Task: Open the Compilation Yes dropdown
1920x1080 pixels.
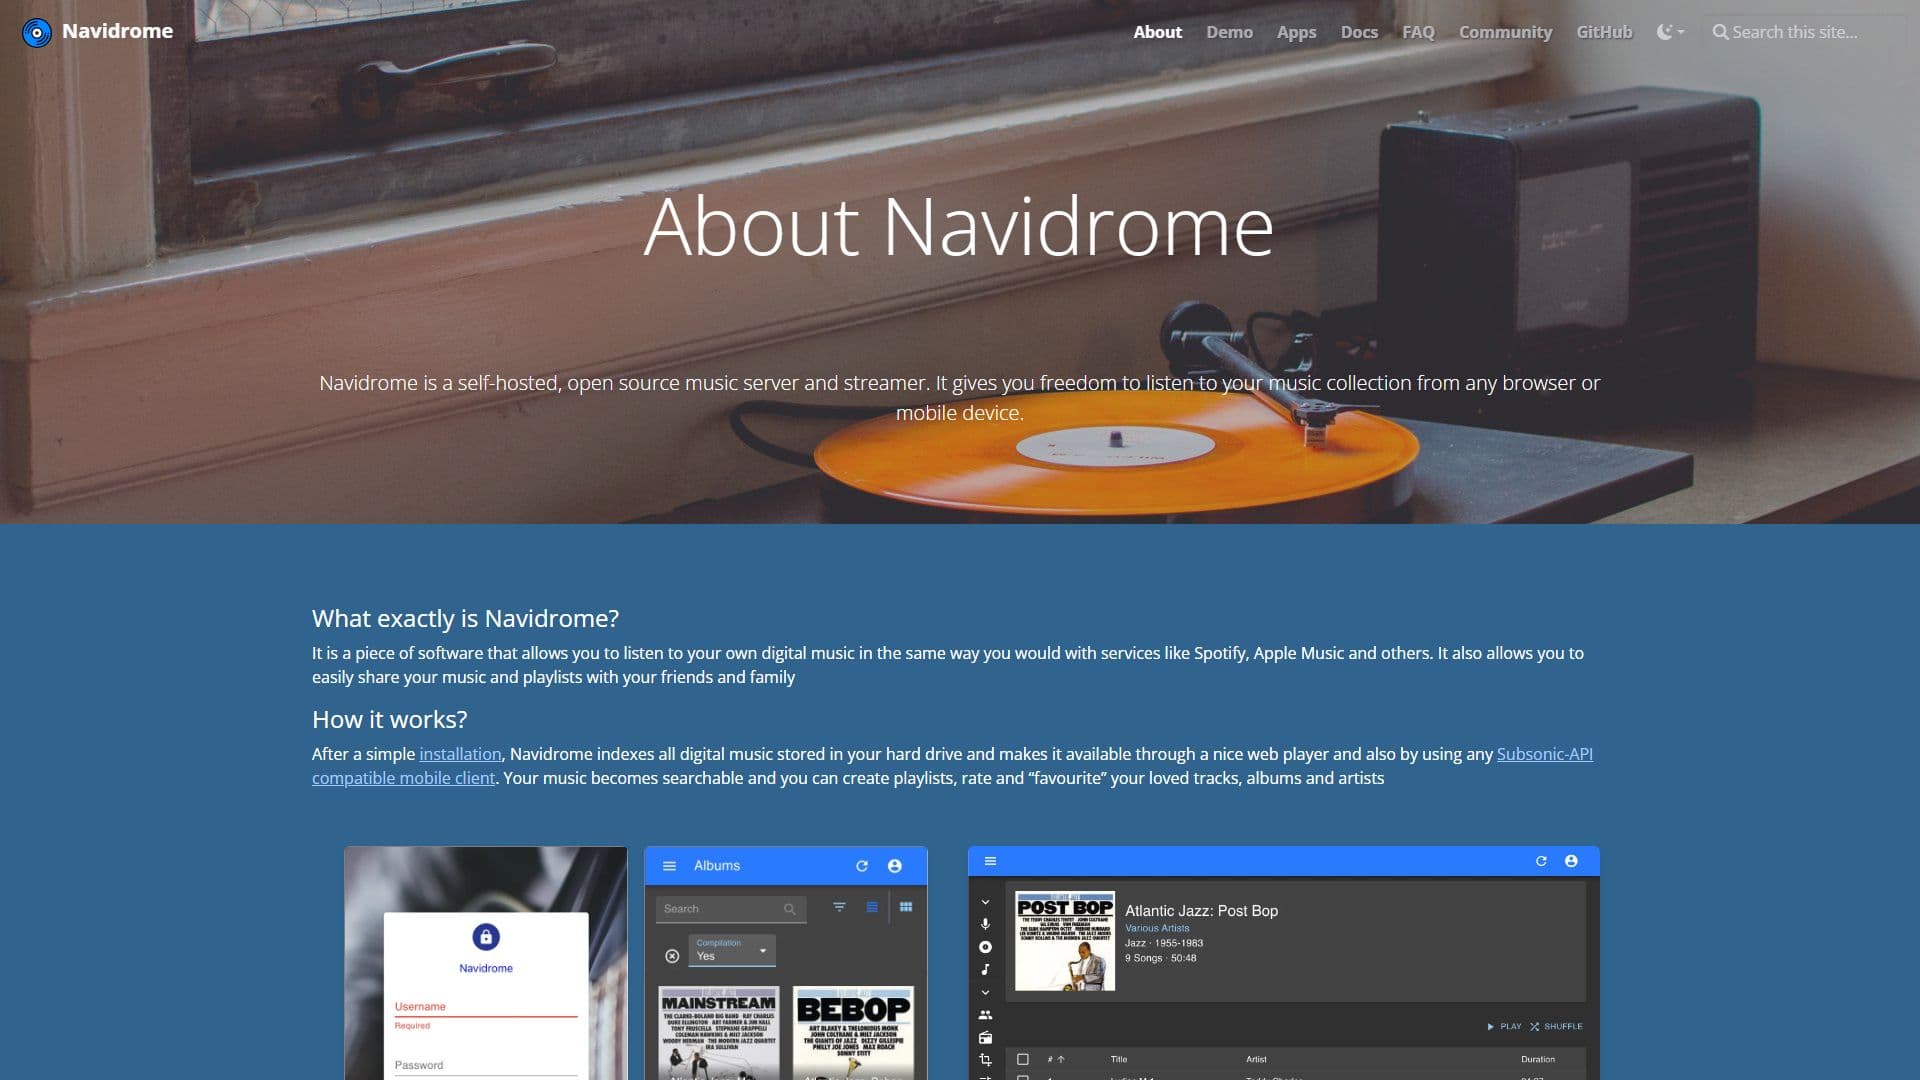Action: pyautogui.click(x=732, y=951)
